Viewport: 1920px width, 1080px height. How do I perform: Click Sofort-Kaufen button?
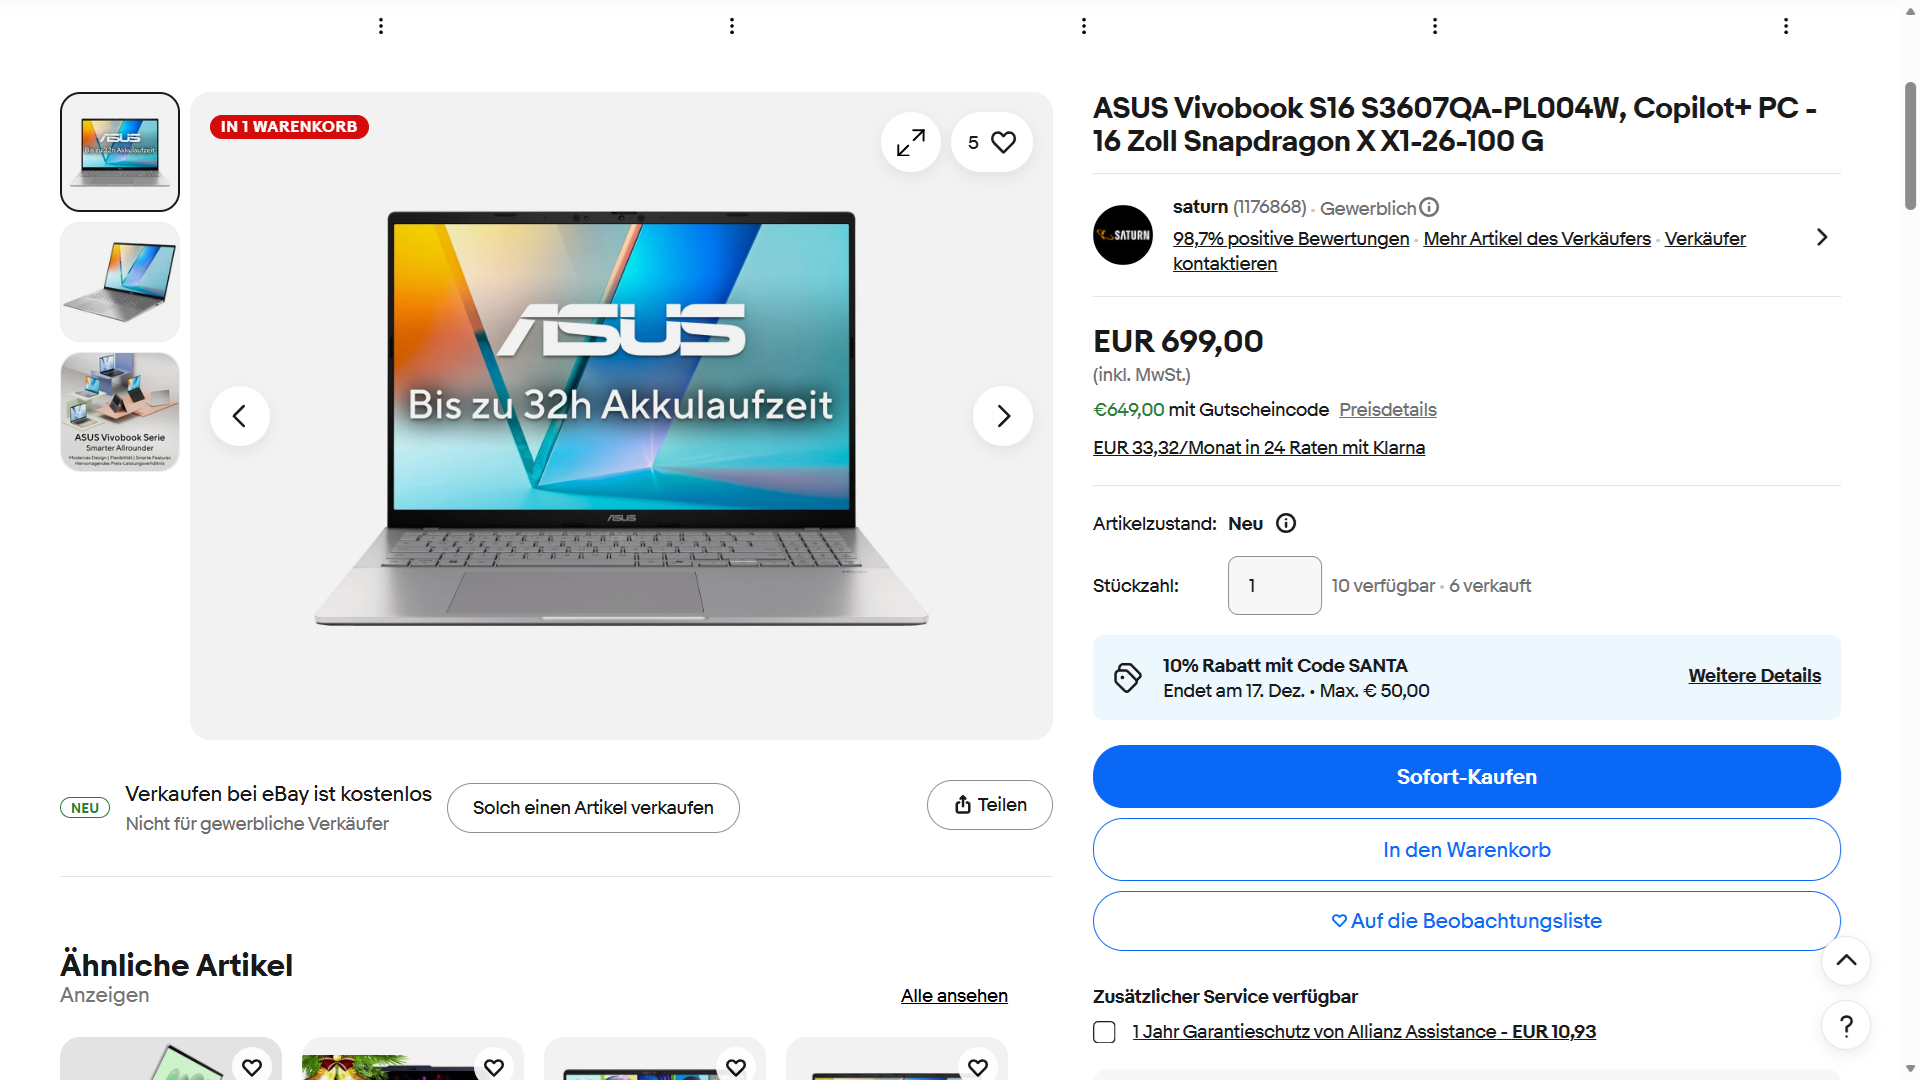1466,777
